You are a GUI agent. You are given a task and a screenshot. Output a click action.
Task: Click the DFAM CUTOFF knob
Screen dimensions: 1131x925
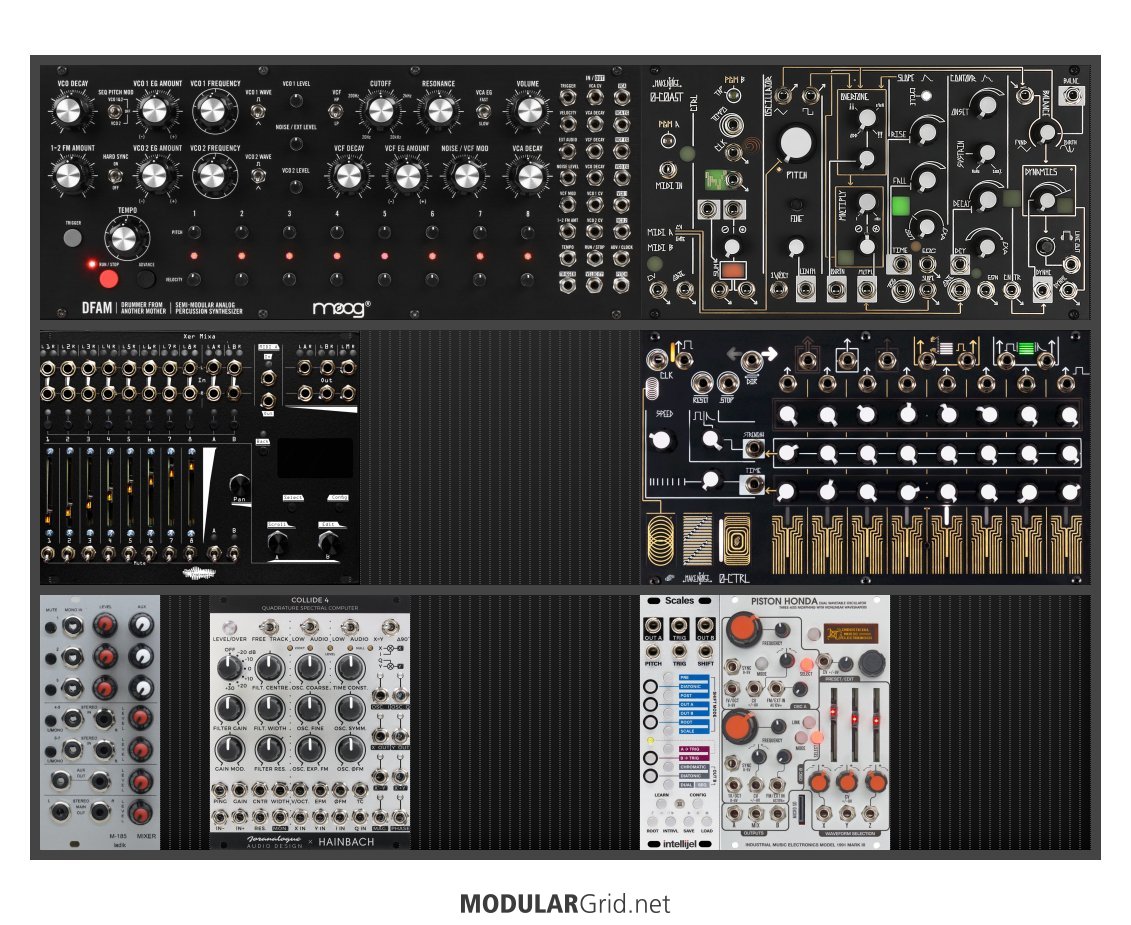(382, 111)
